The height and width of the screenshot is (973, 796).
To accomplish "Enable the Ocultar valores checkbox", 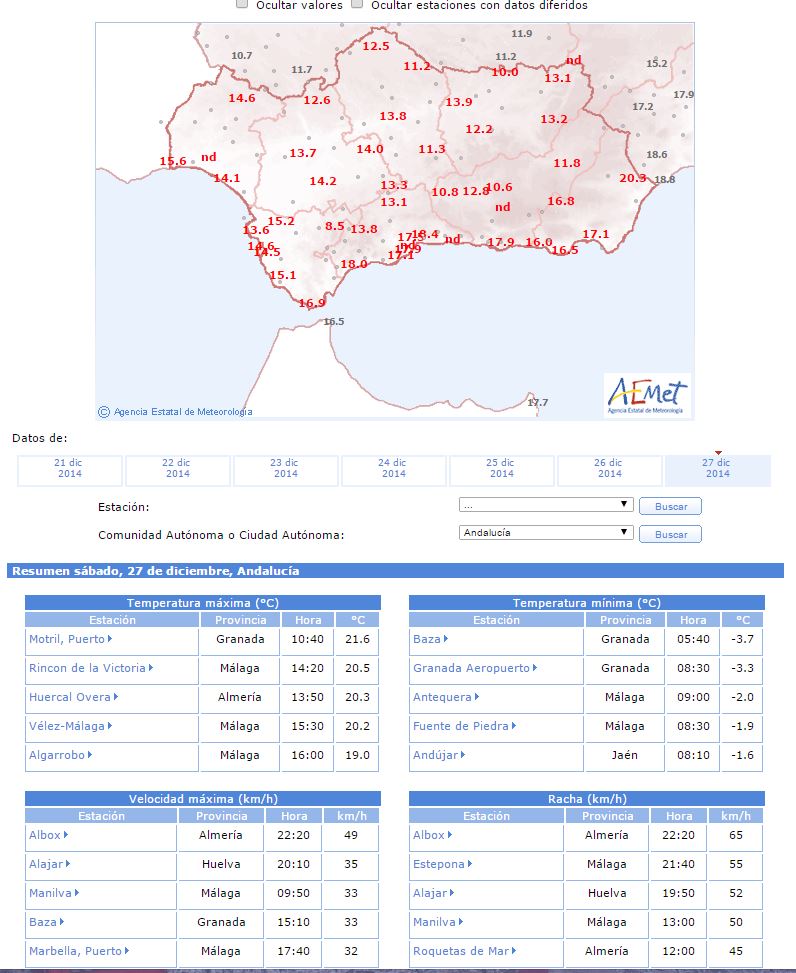I will point(242,5).
